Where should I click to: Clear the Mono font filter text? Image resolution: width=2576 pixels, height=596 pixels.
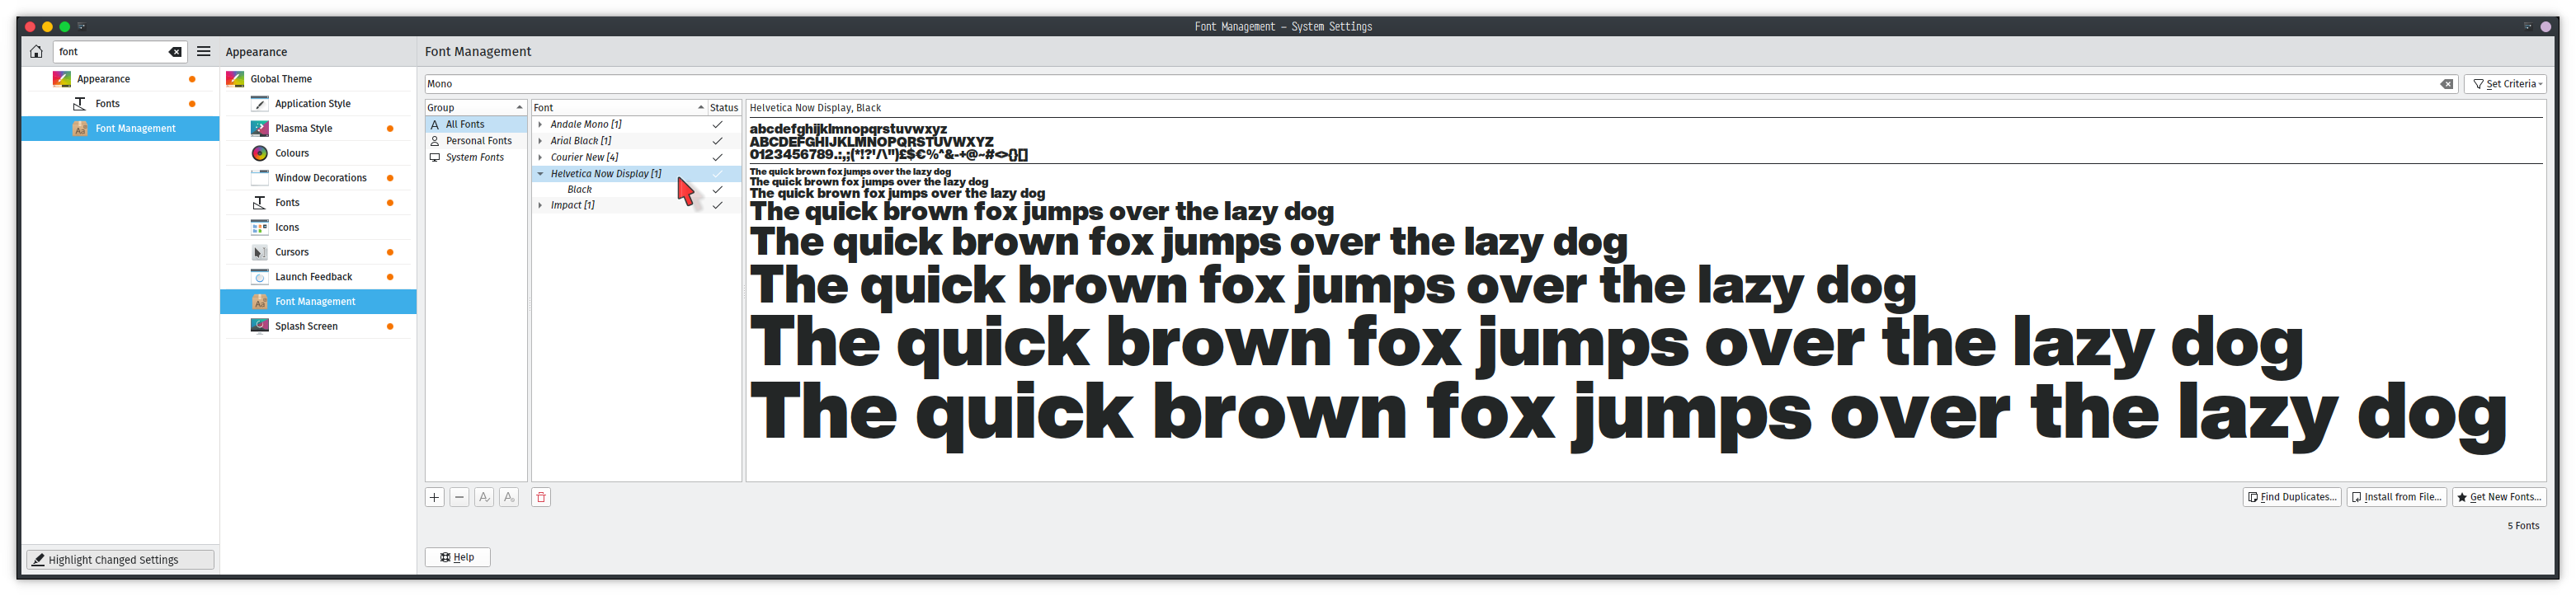point(2446,84)
